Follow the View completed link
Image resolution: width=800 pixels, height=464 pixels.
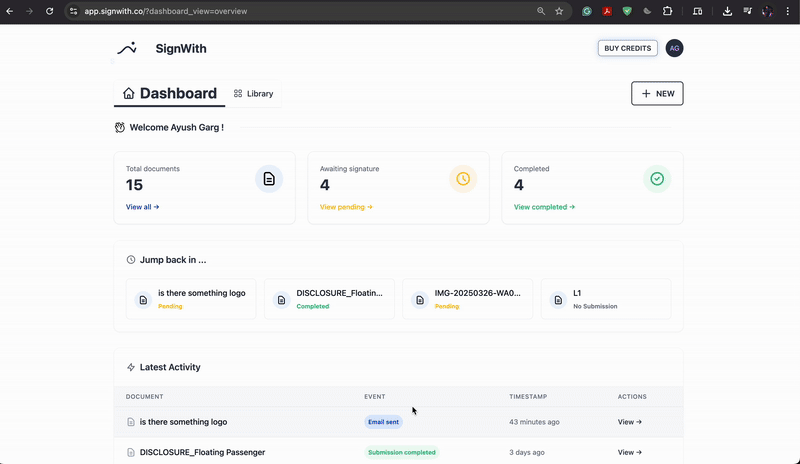coord(544,207)
